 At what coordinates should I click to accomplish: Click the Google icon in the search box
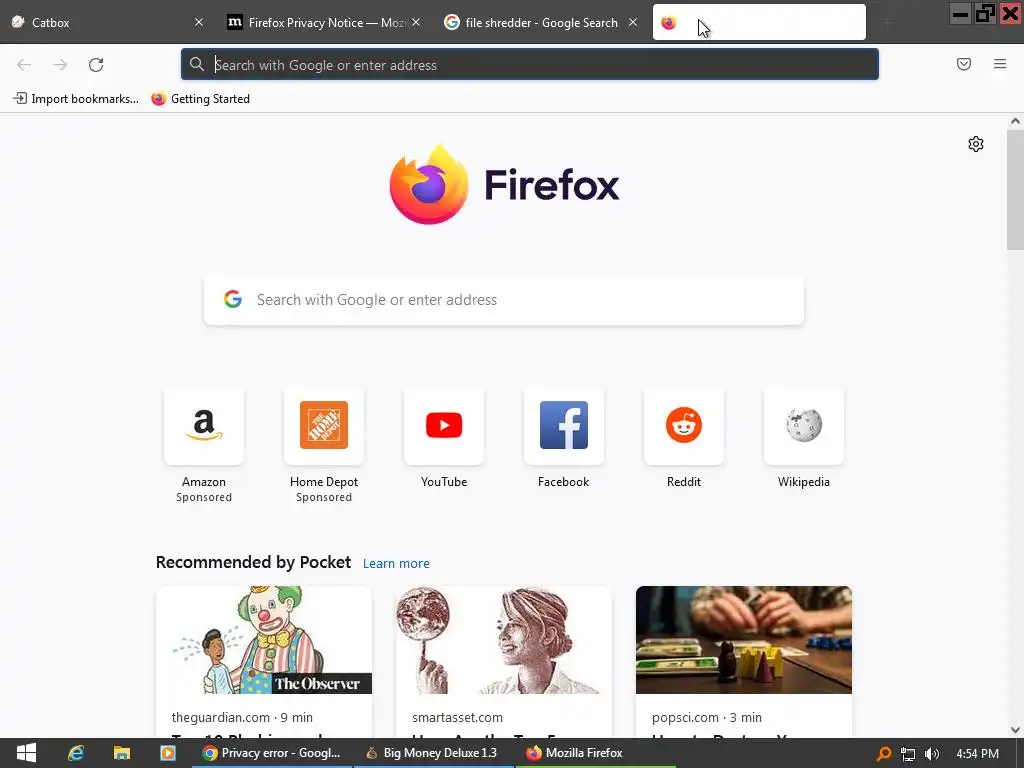tap(233, 300)
